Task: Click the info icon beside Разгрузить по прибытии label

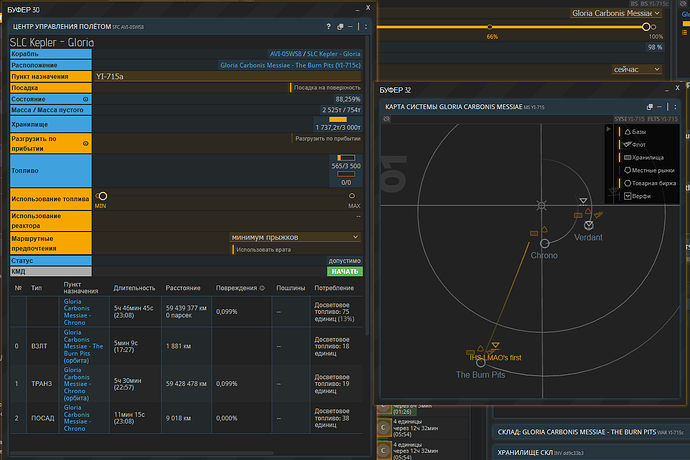Action: point(85,143)
